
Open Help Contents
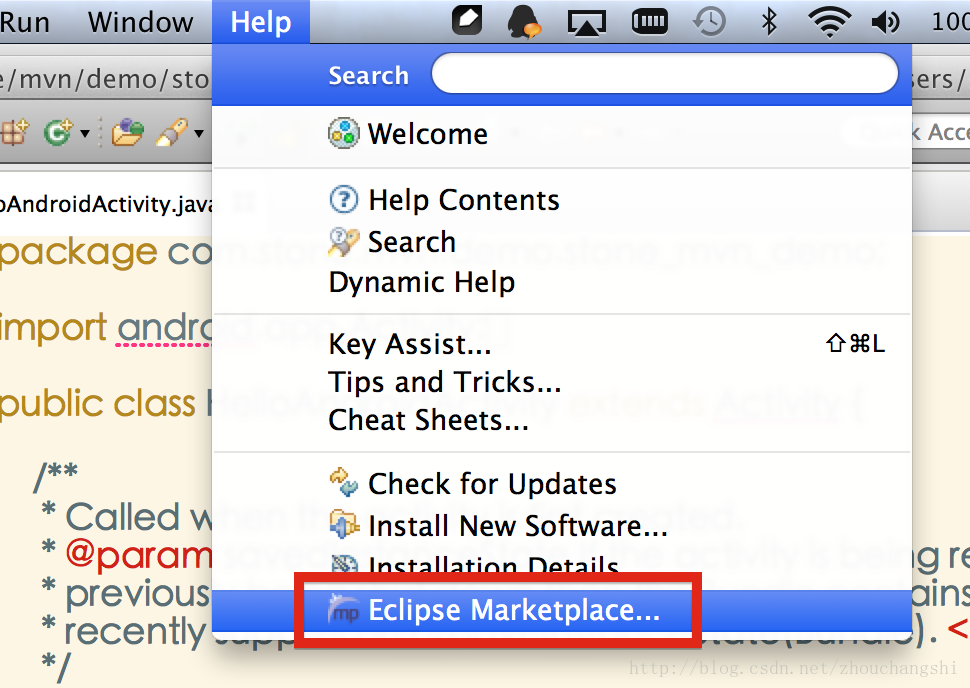pyautogui.click(x=562, y=200)
